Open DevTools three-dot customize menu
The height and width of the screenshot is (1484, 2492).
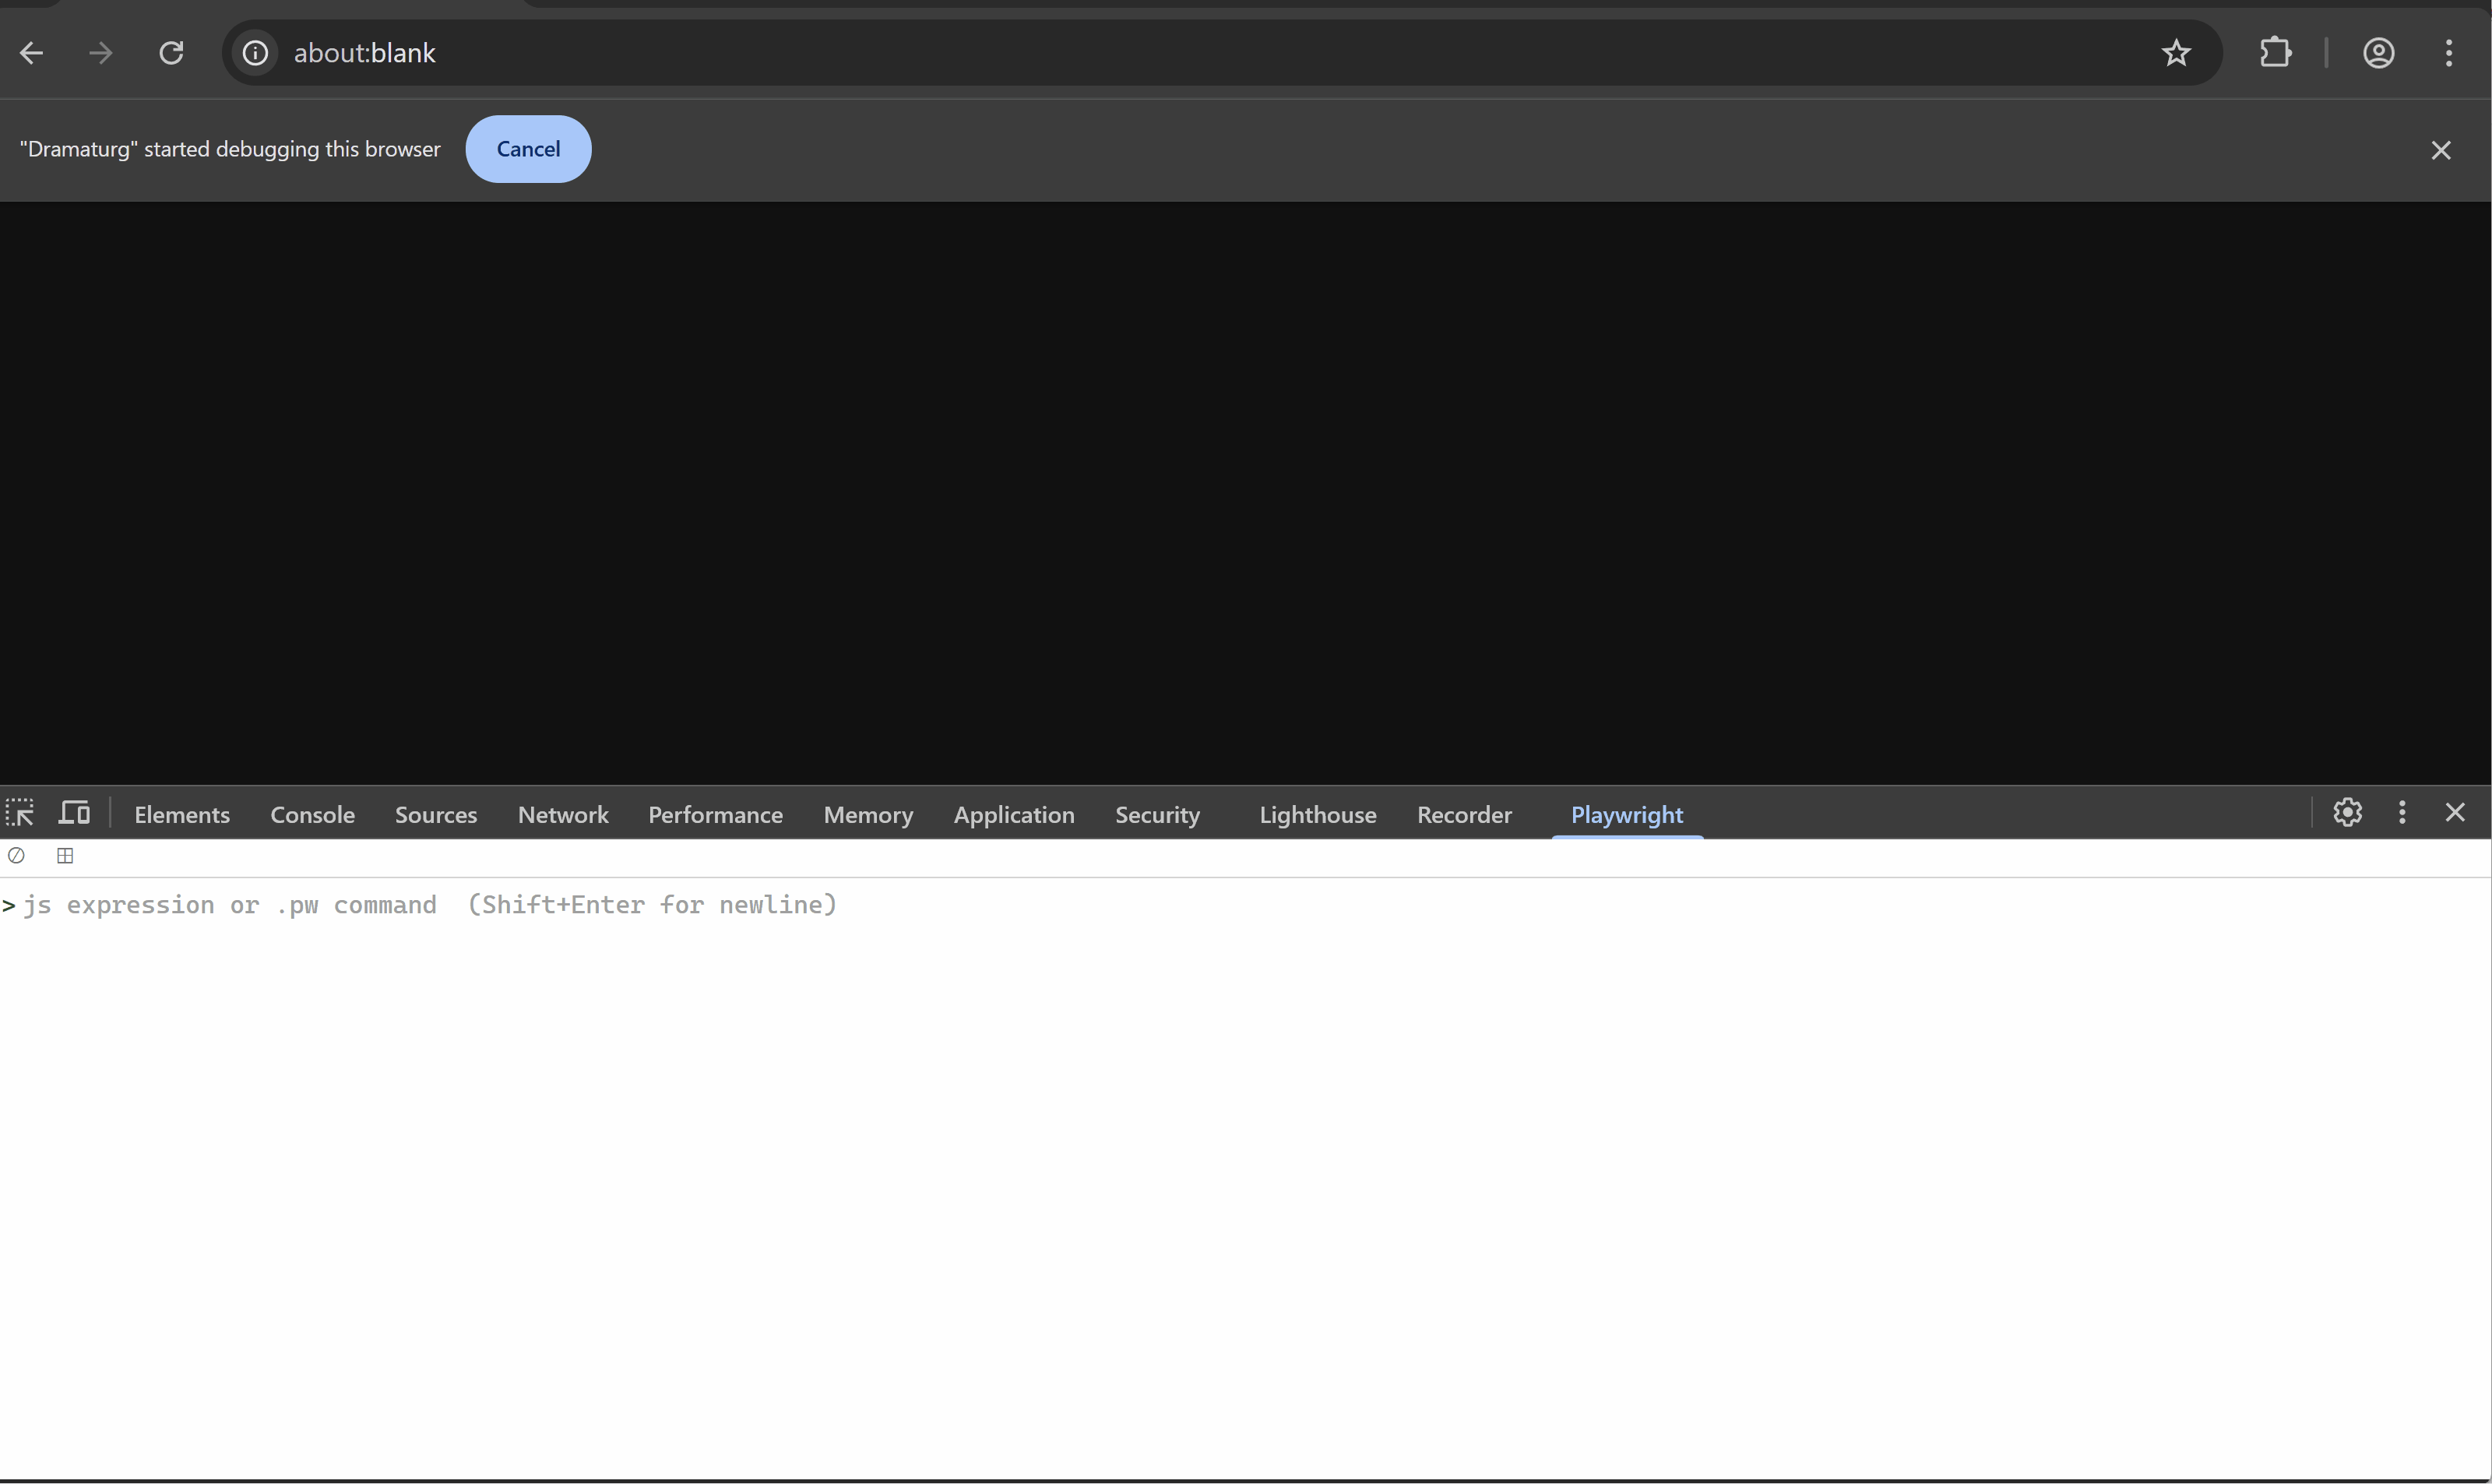point(2402,813)
